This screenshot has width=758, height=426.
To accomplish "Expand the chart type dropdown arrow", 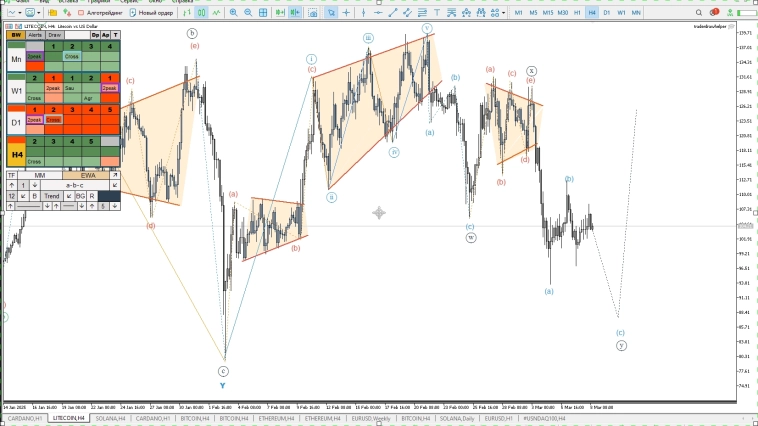I will click(x=23, y=13).
